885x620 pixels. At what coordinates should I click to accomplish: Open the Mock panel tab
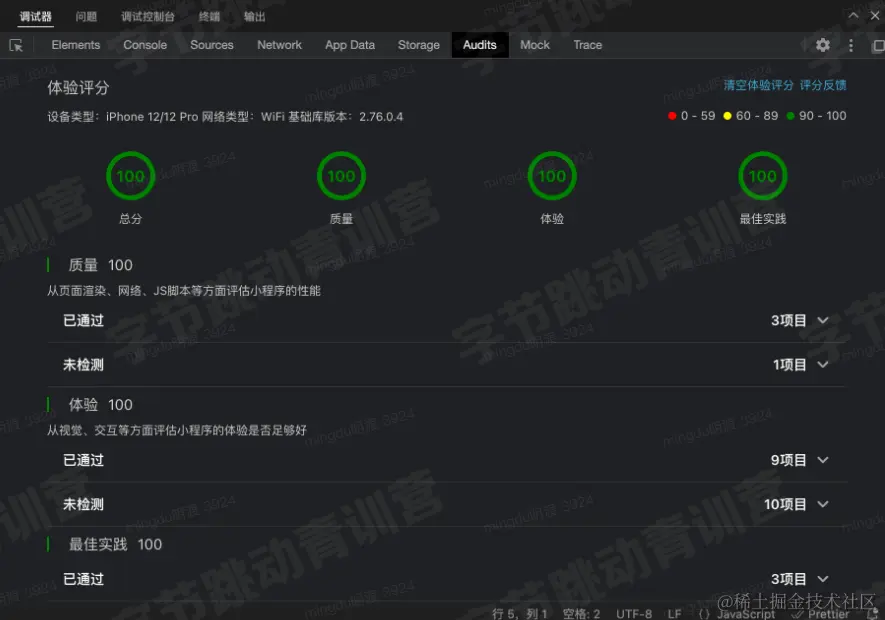(x=535, y=45)
